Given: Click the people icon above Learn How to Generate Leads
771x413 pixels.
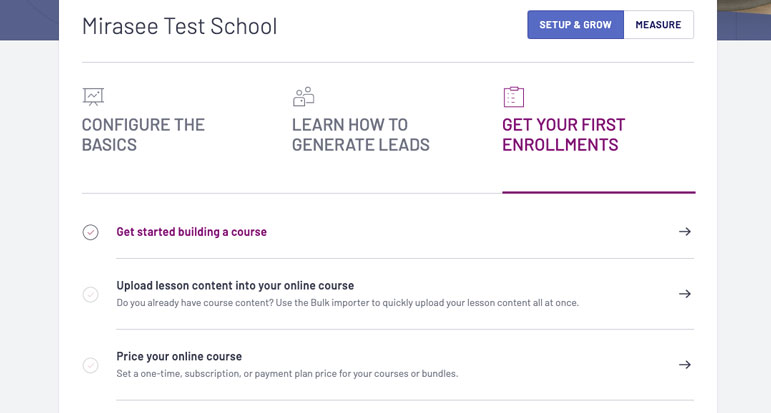Looking at the screenshot, I should [x=303, y=97].
